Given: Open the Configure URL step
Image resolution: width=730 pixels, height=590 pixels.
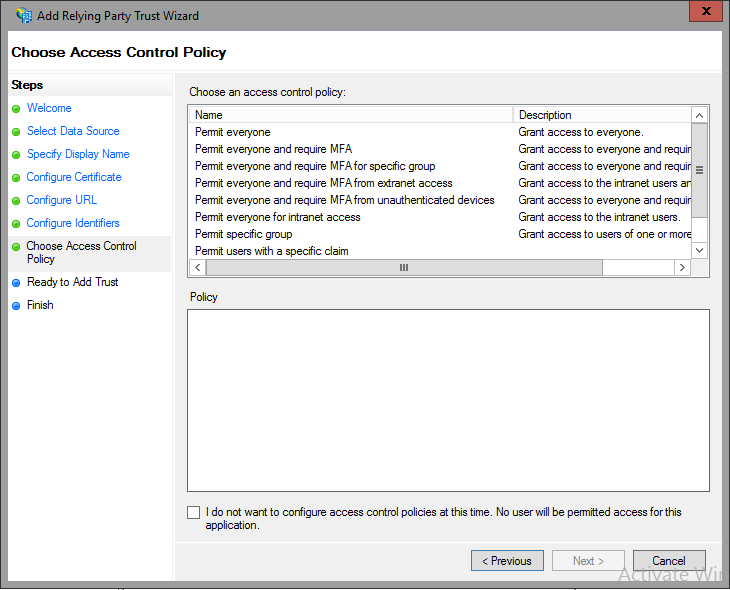Looking at the screenshot, I should [x=62, y=200].
